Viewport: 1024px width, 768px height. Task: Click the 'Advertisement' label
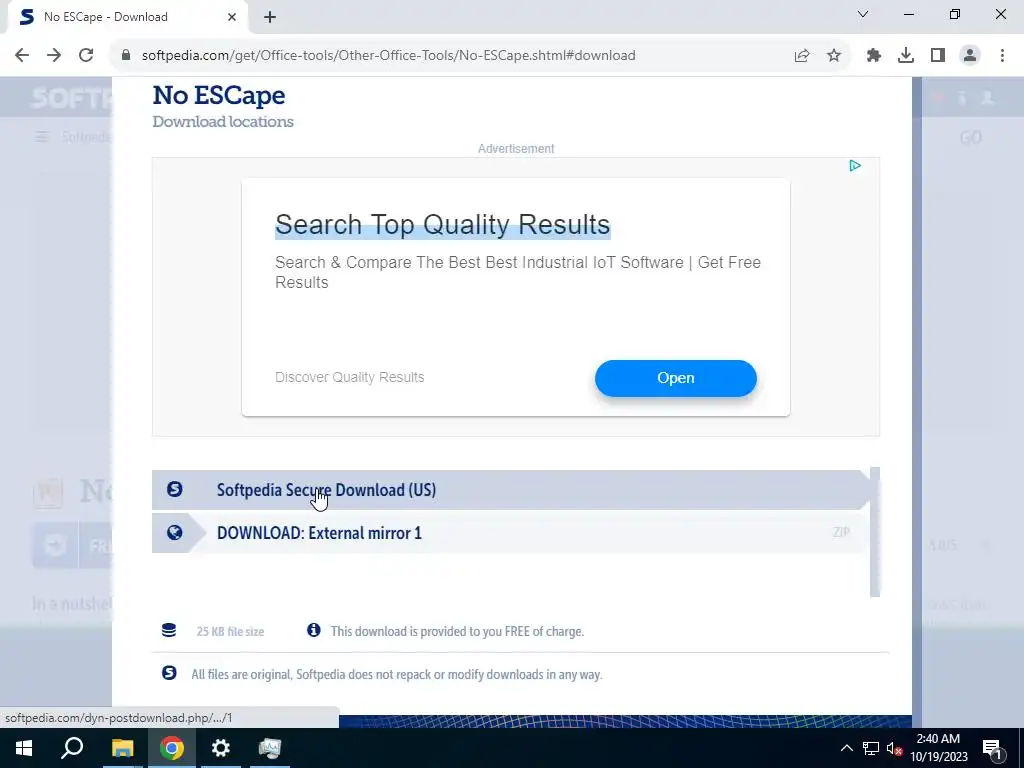[516, 149]
